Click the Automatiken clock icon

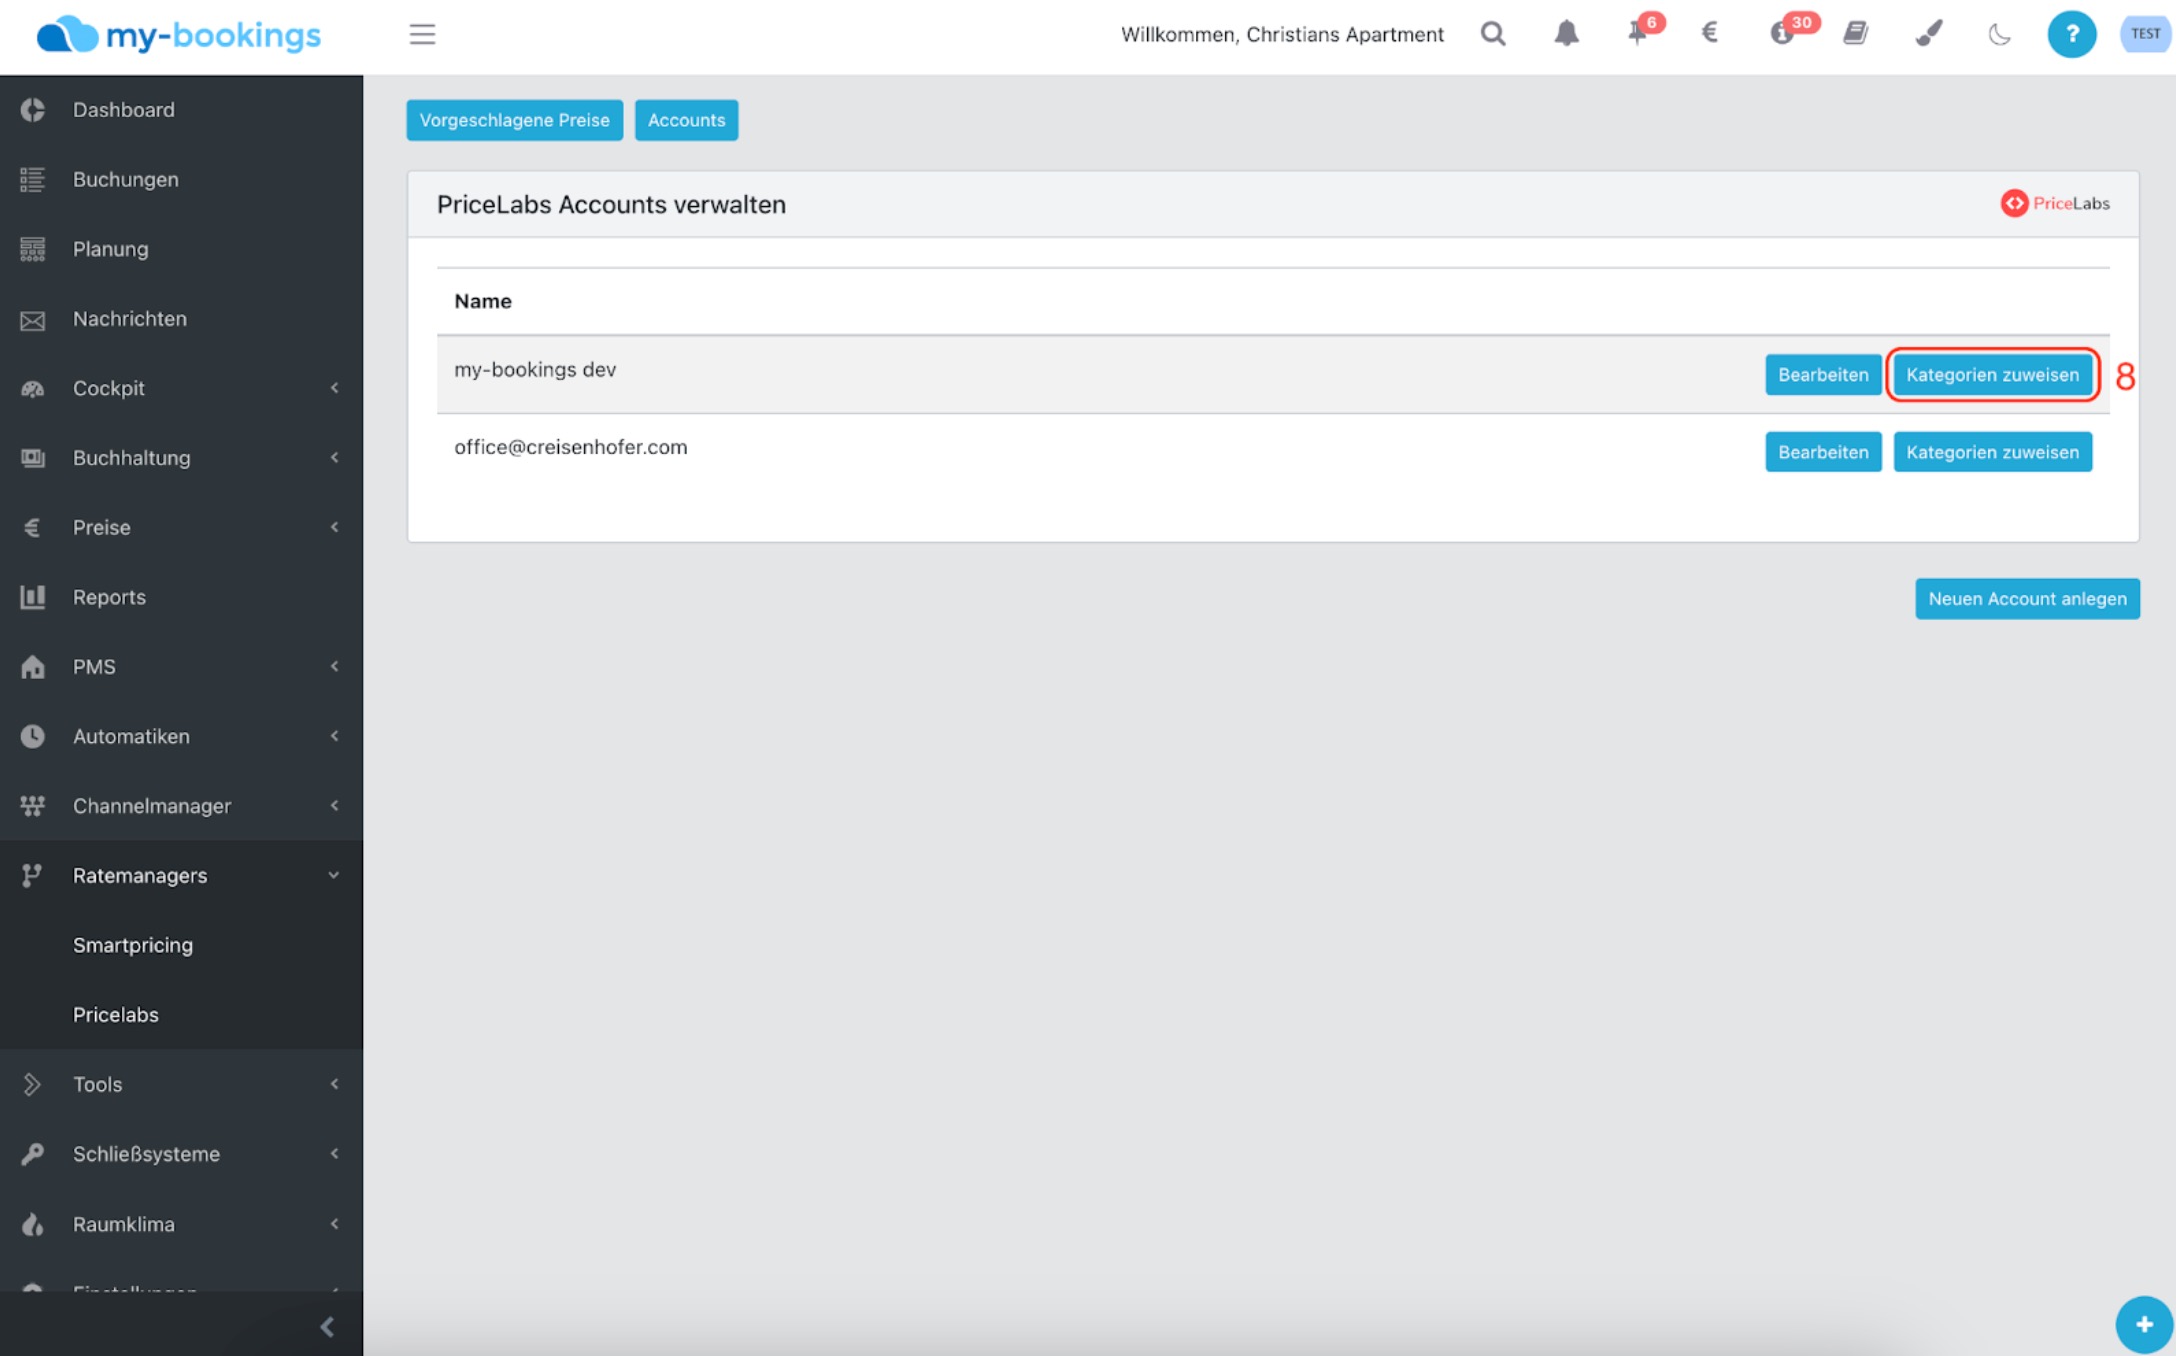[x=32, y=736]
